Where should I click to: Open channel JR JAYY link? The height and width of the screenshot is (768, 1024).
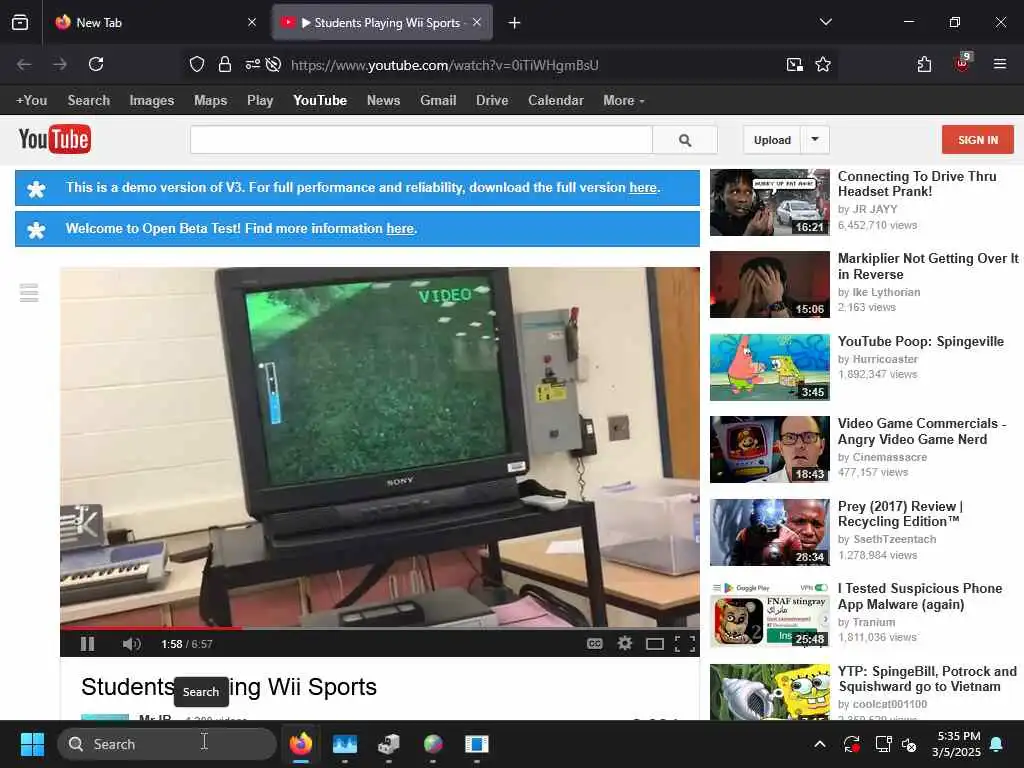pyautogui.click(x=875, y=209)
